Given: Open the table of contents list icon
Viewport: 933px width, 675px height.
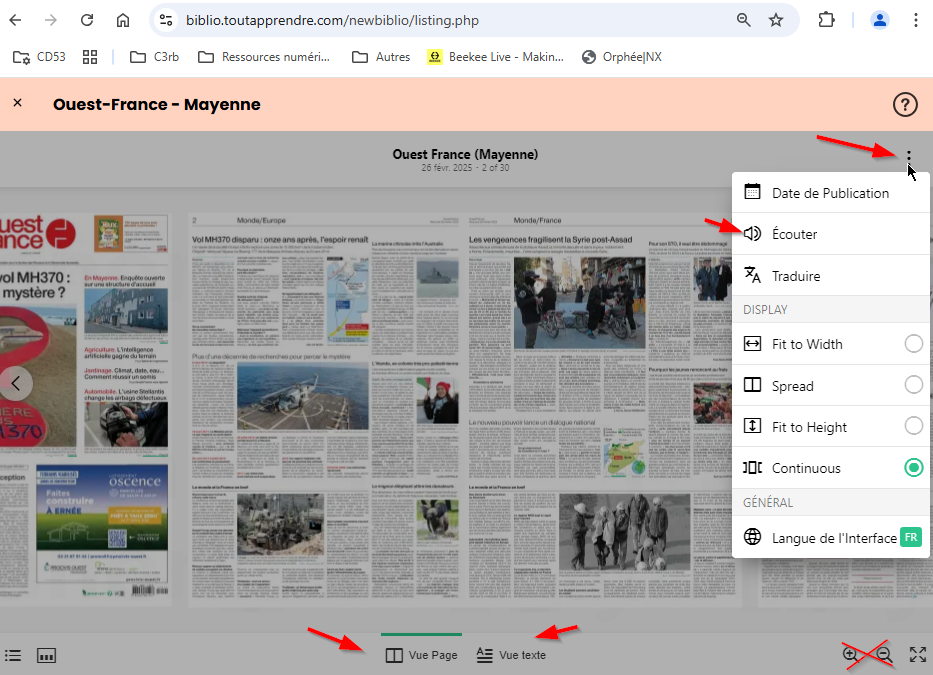Looking at the screenshot, I should [13, 655].
